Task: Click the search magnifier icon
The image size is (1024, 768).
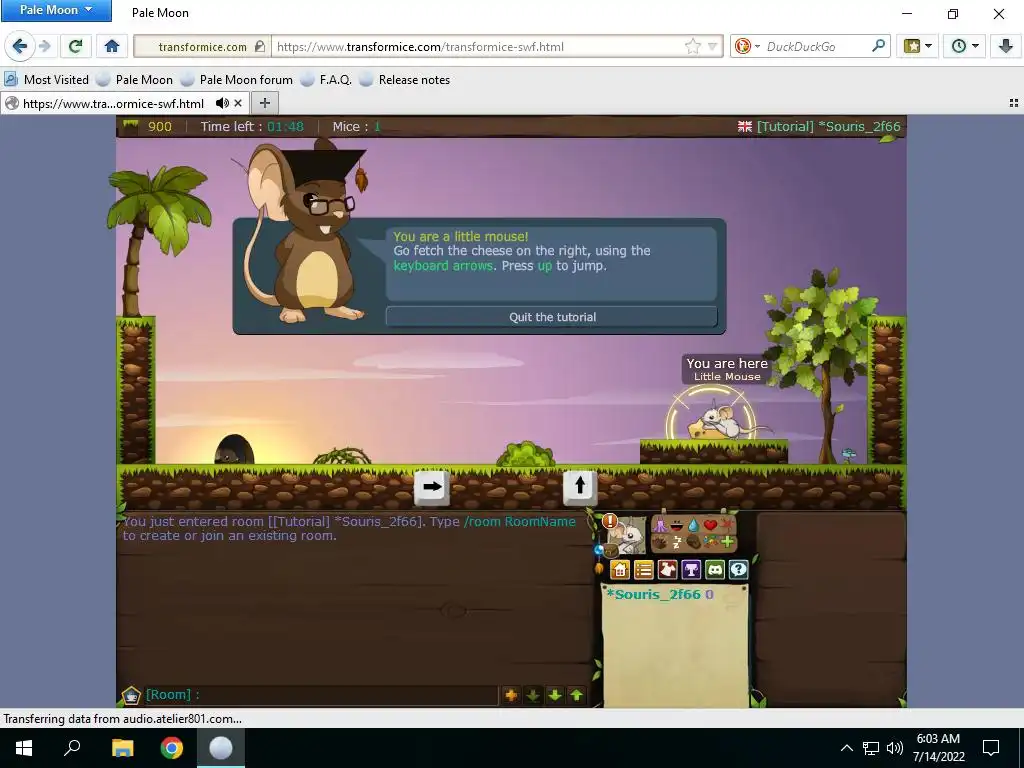Action: pyautogui.click(x=878, y=46)
